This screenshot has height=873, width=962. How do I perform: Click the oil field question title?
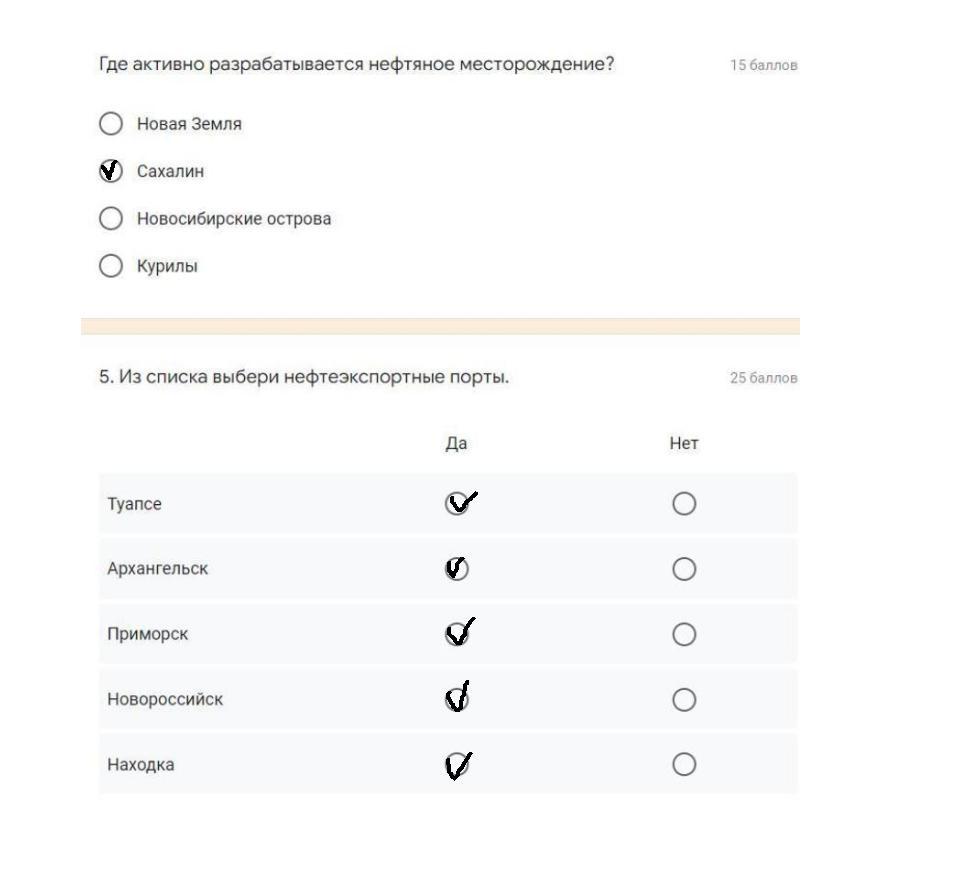click(x=356, y=65)
